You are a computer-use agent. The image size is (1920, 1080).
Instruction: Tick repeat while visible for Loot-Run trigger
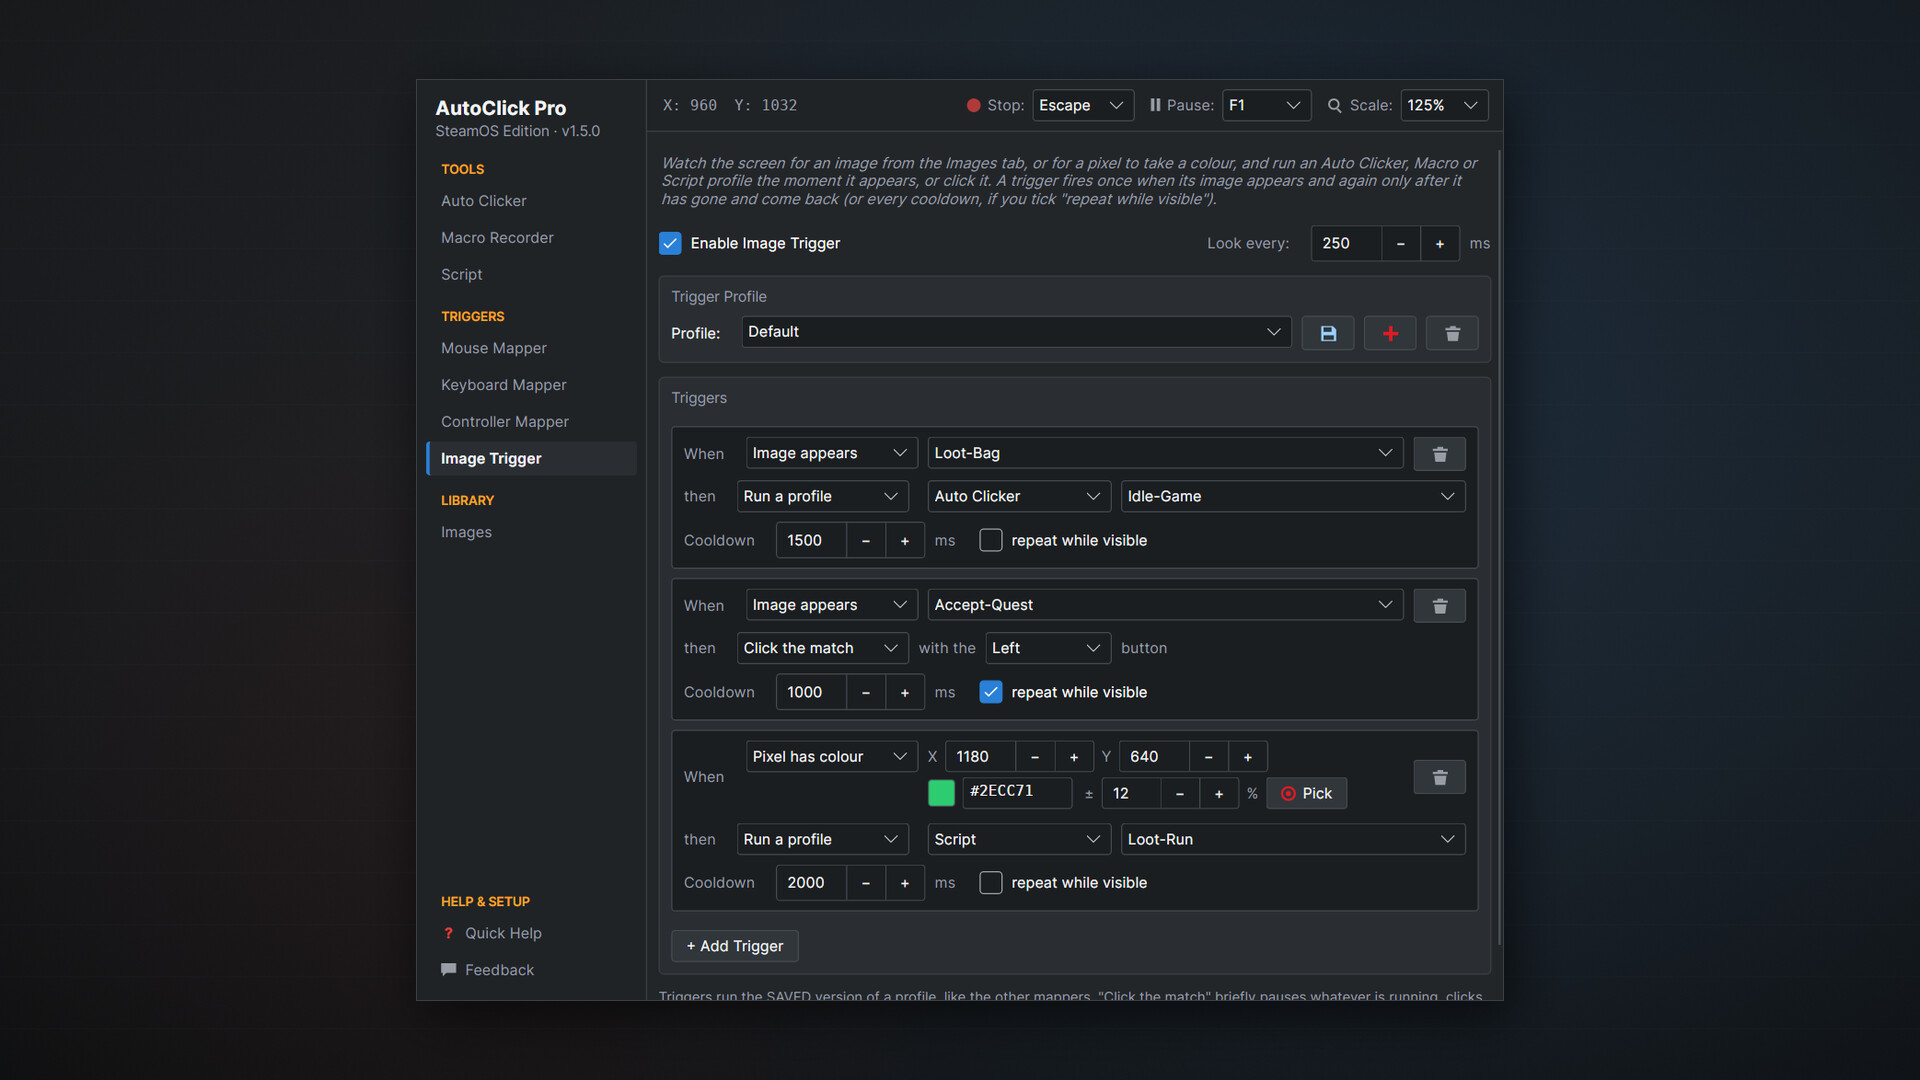991,883
